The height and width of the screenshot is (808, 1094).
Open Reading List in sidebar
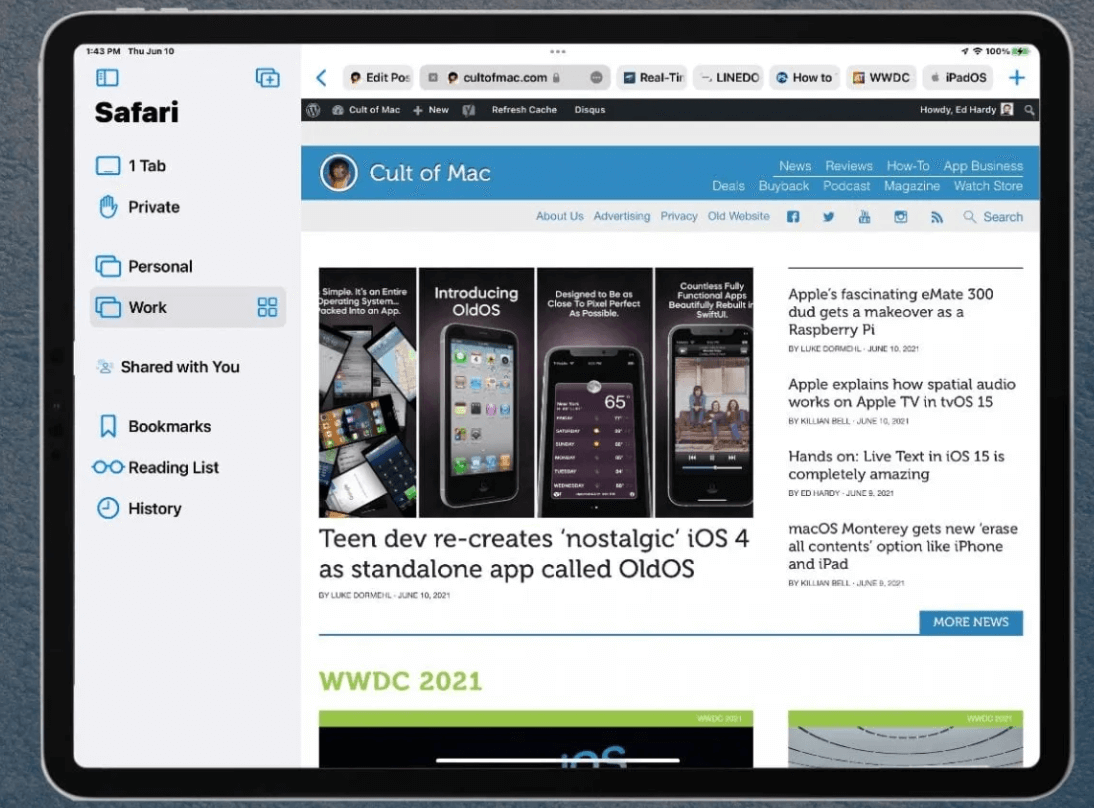(188, 467)
